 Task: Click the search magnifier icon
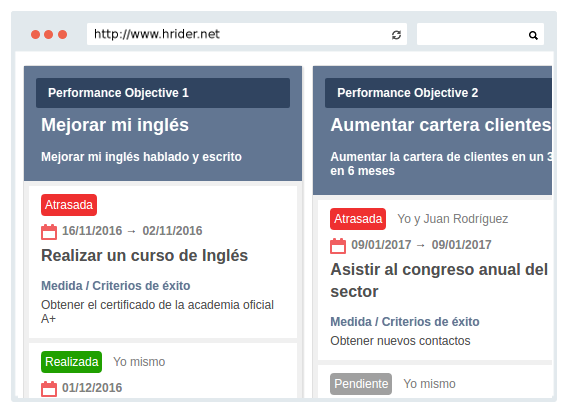click(533, 35)
